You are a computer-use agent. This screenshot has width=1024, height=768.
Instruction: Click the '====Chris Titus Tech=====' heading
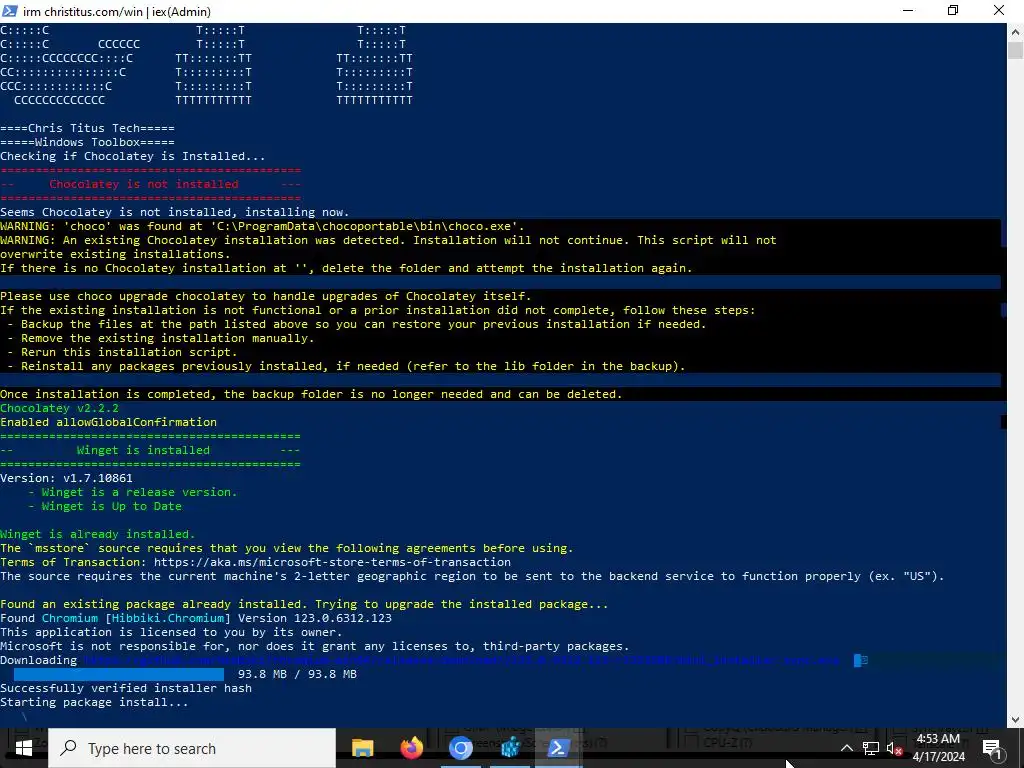[x=88, y=128]
